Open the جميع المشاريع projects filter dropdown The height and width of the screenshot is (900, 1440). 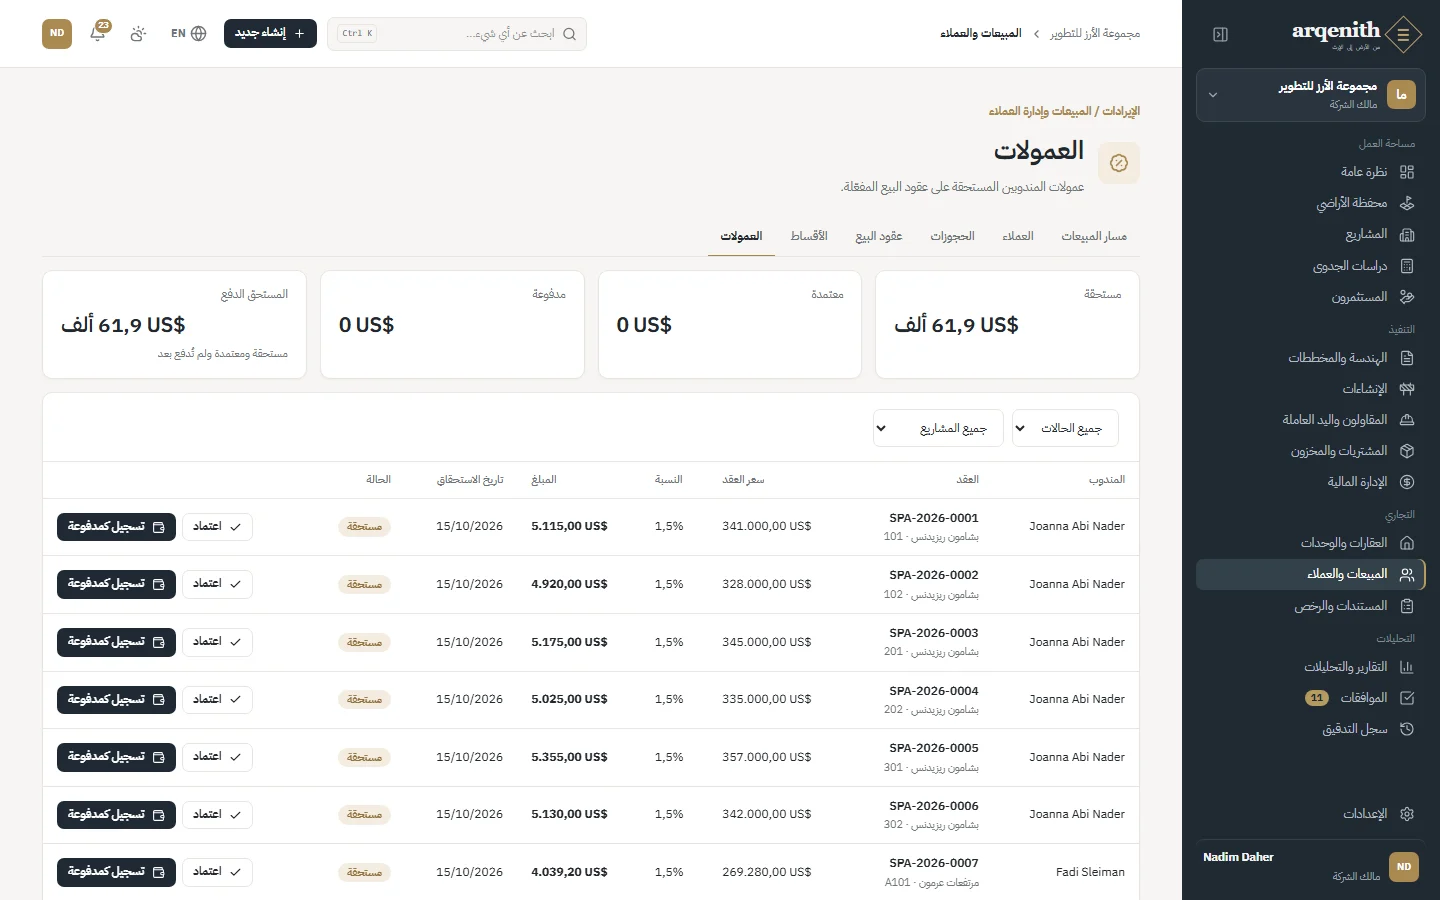(938, 428)
